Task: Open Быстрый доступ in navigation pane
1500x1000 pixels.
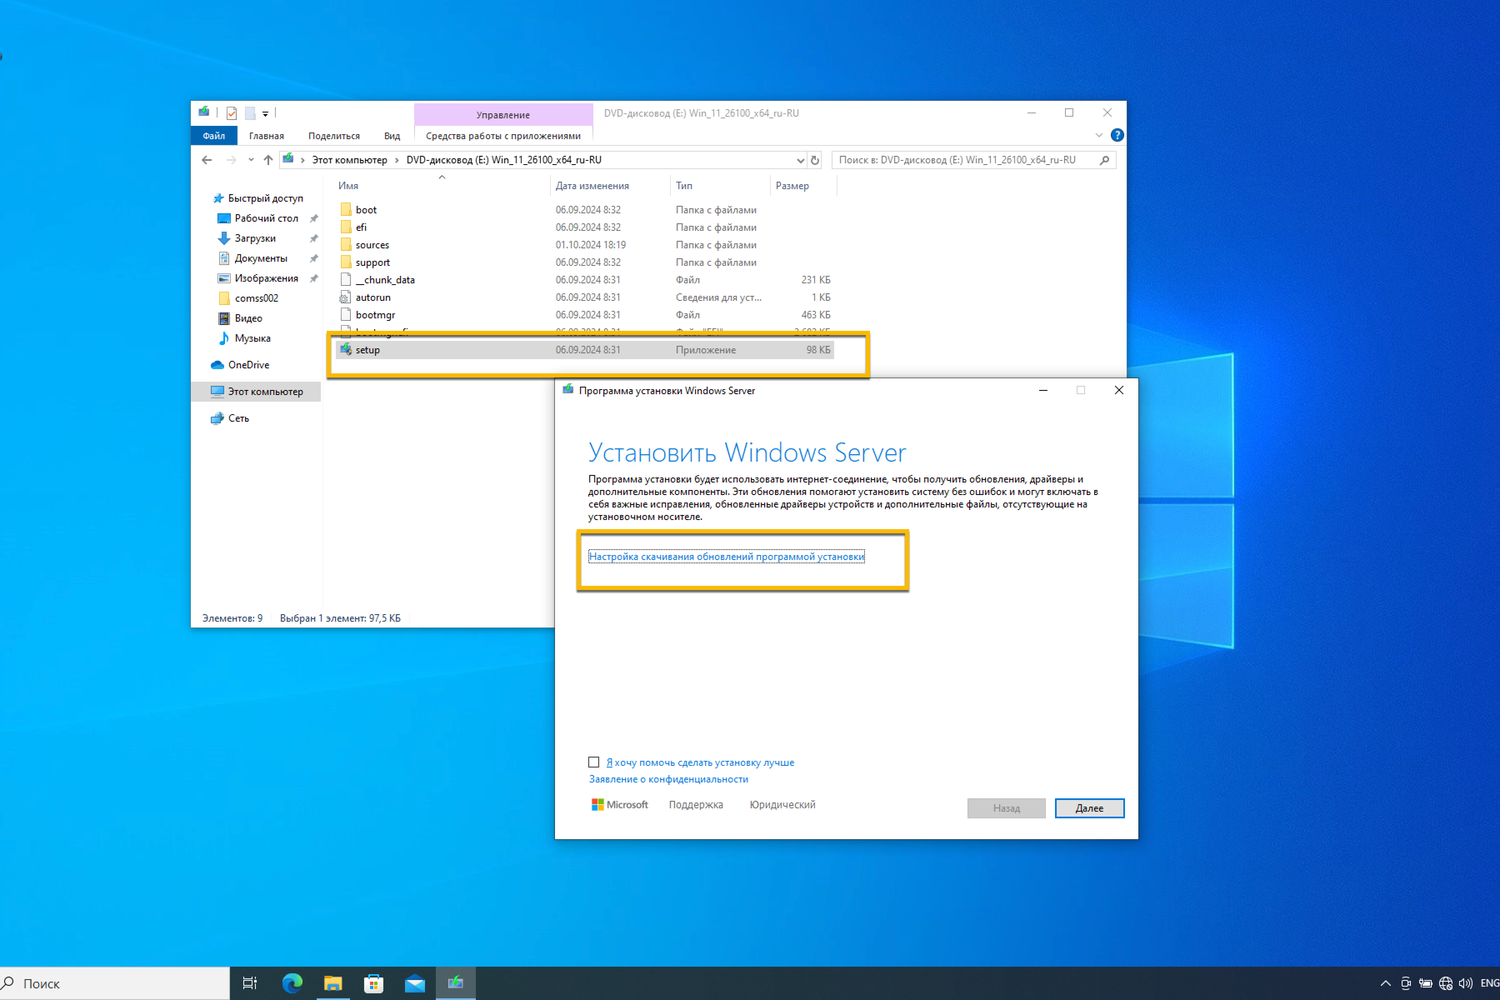Action: tap(265, 198)
